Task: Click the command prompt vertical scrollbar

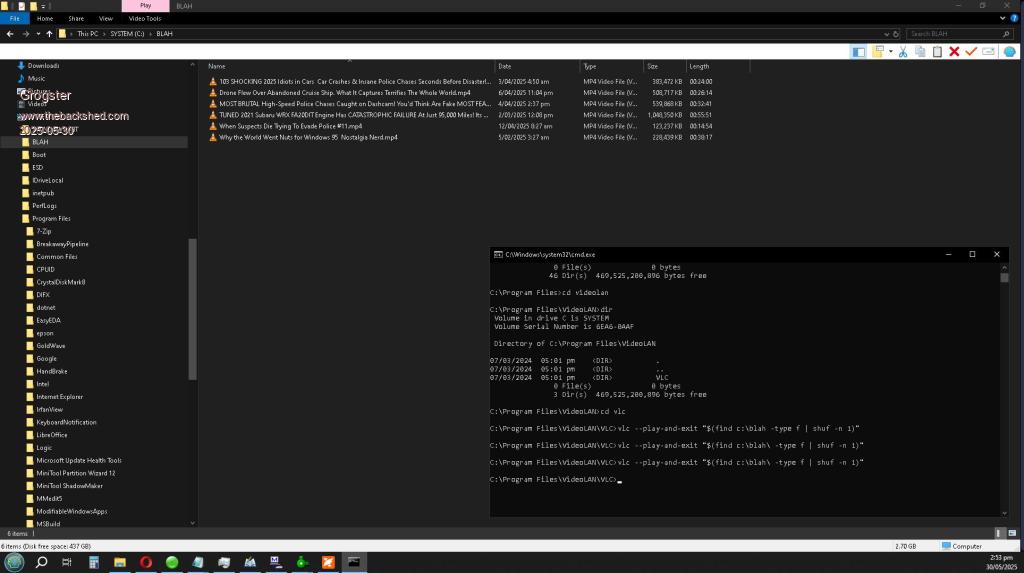Action: [x=1003, y=390]
